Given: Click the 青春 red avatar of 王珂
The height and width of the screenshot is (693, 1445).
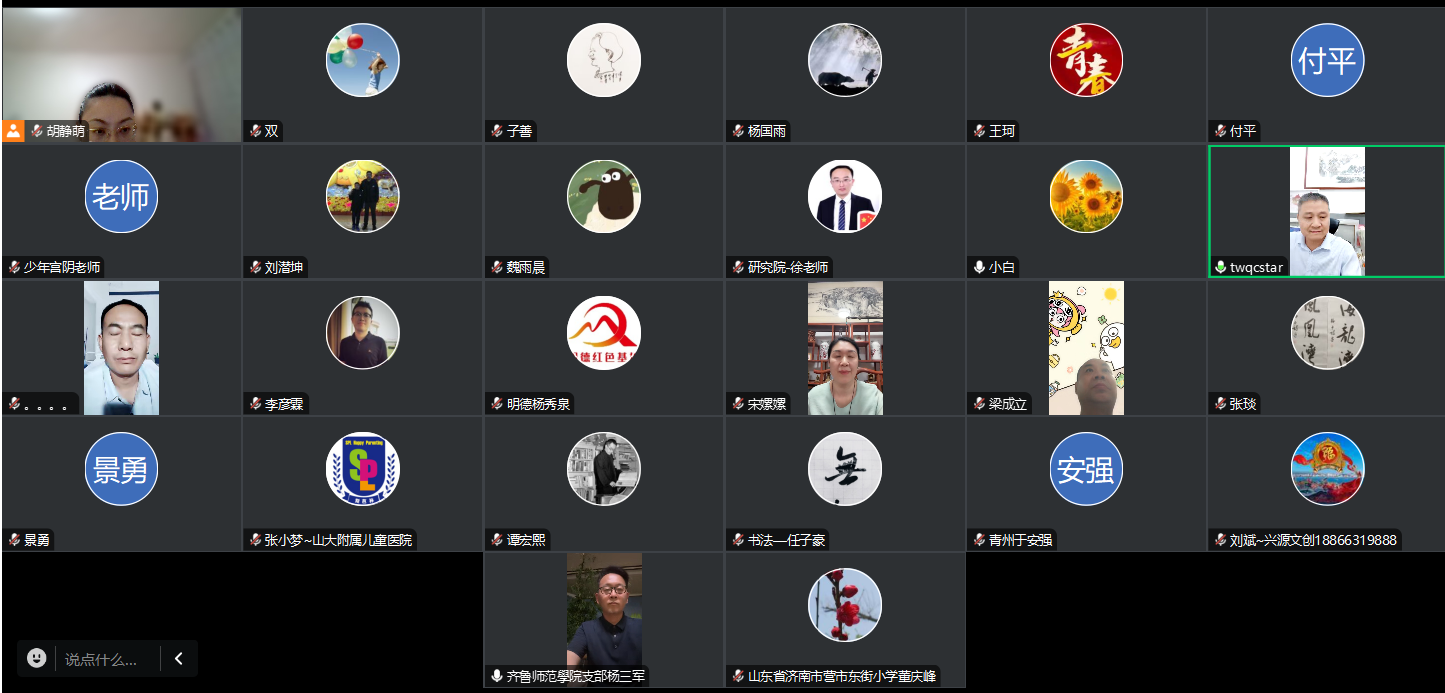Looking at the screenshot, I should [x=1086, y=60].
